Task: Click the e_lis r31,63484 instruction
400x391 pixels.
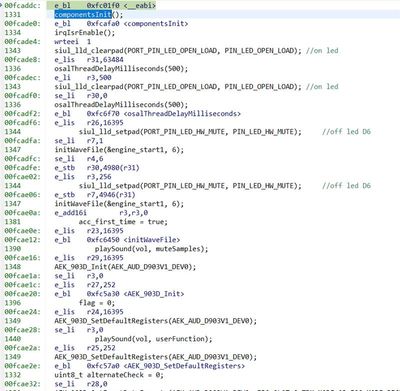Action: [89, 60]
